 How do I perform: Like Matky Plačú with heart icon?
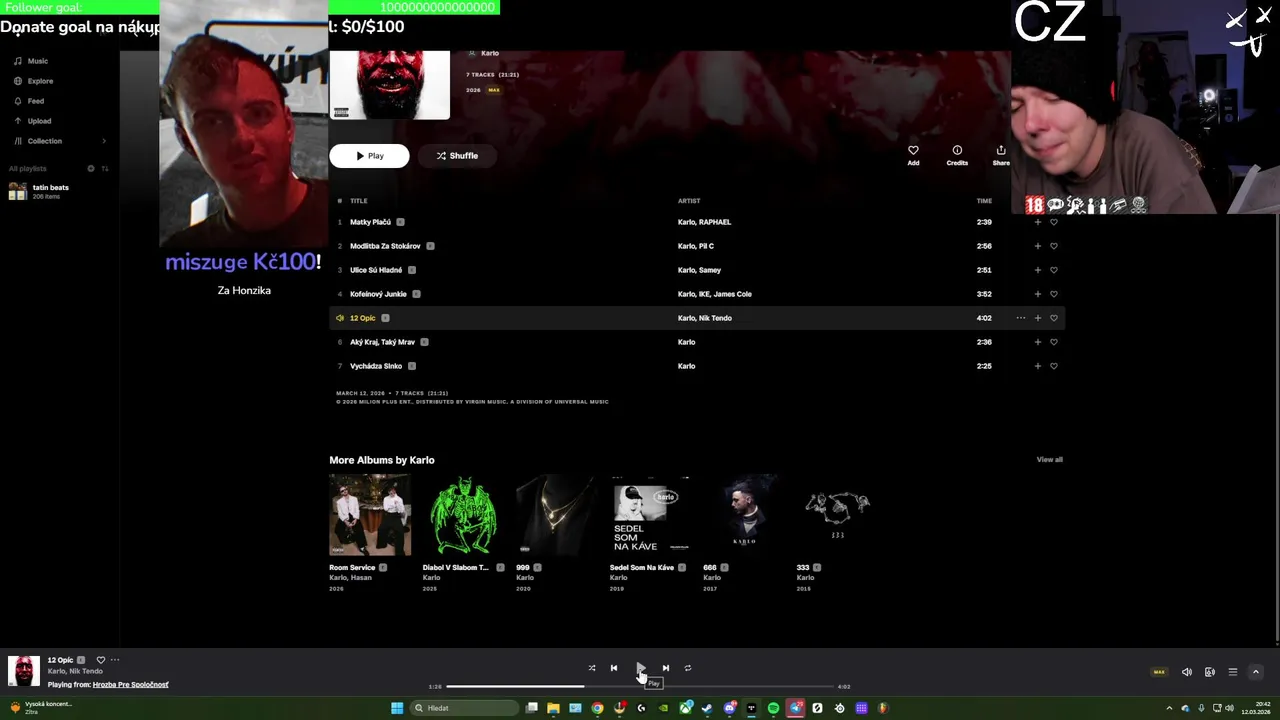(1053, 222)
